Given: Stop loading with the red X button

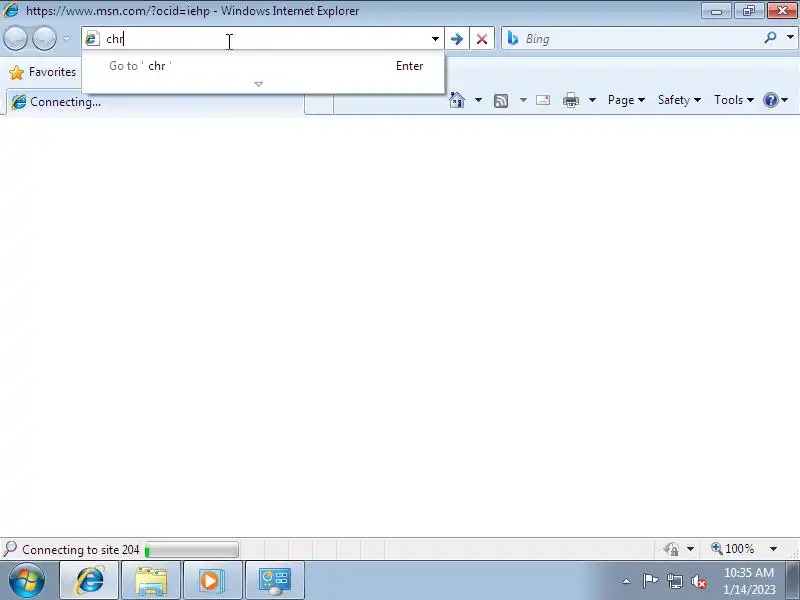Looking at the screenshot, I should point(482,39).
